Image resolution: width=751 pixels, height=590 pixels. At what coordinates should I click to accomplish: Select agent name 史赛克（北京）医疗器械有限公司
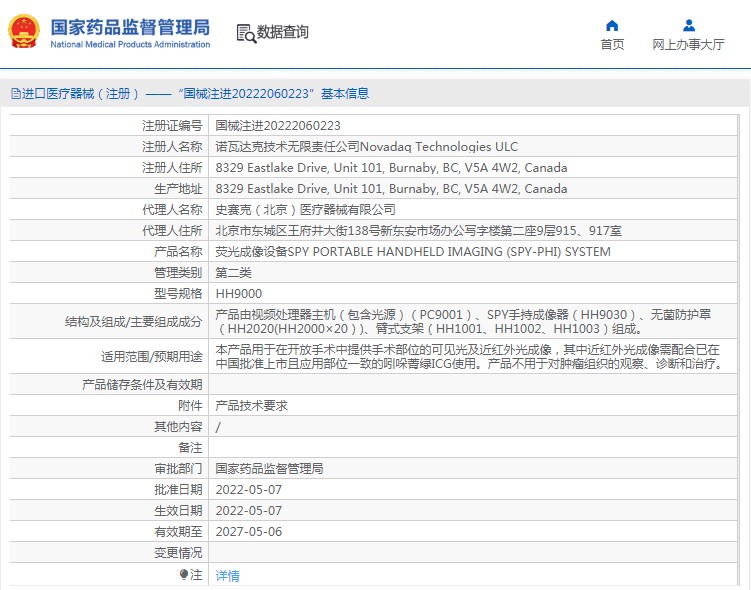[x=305, y=210]
